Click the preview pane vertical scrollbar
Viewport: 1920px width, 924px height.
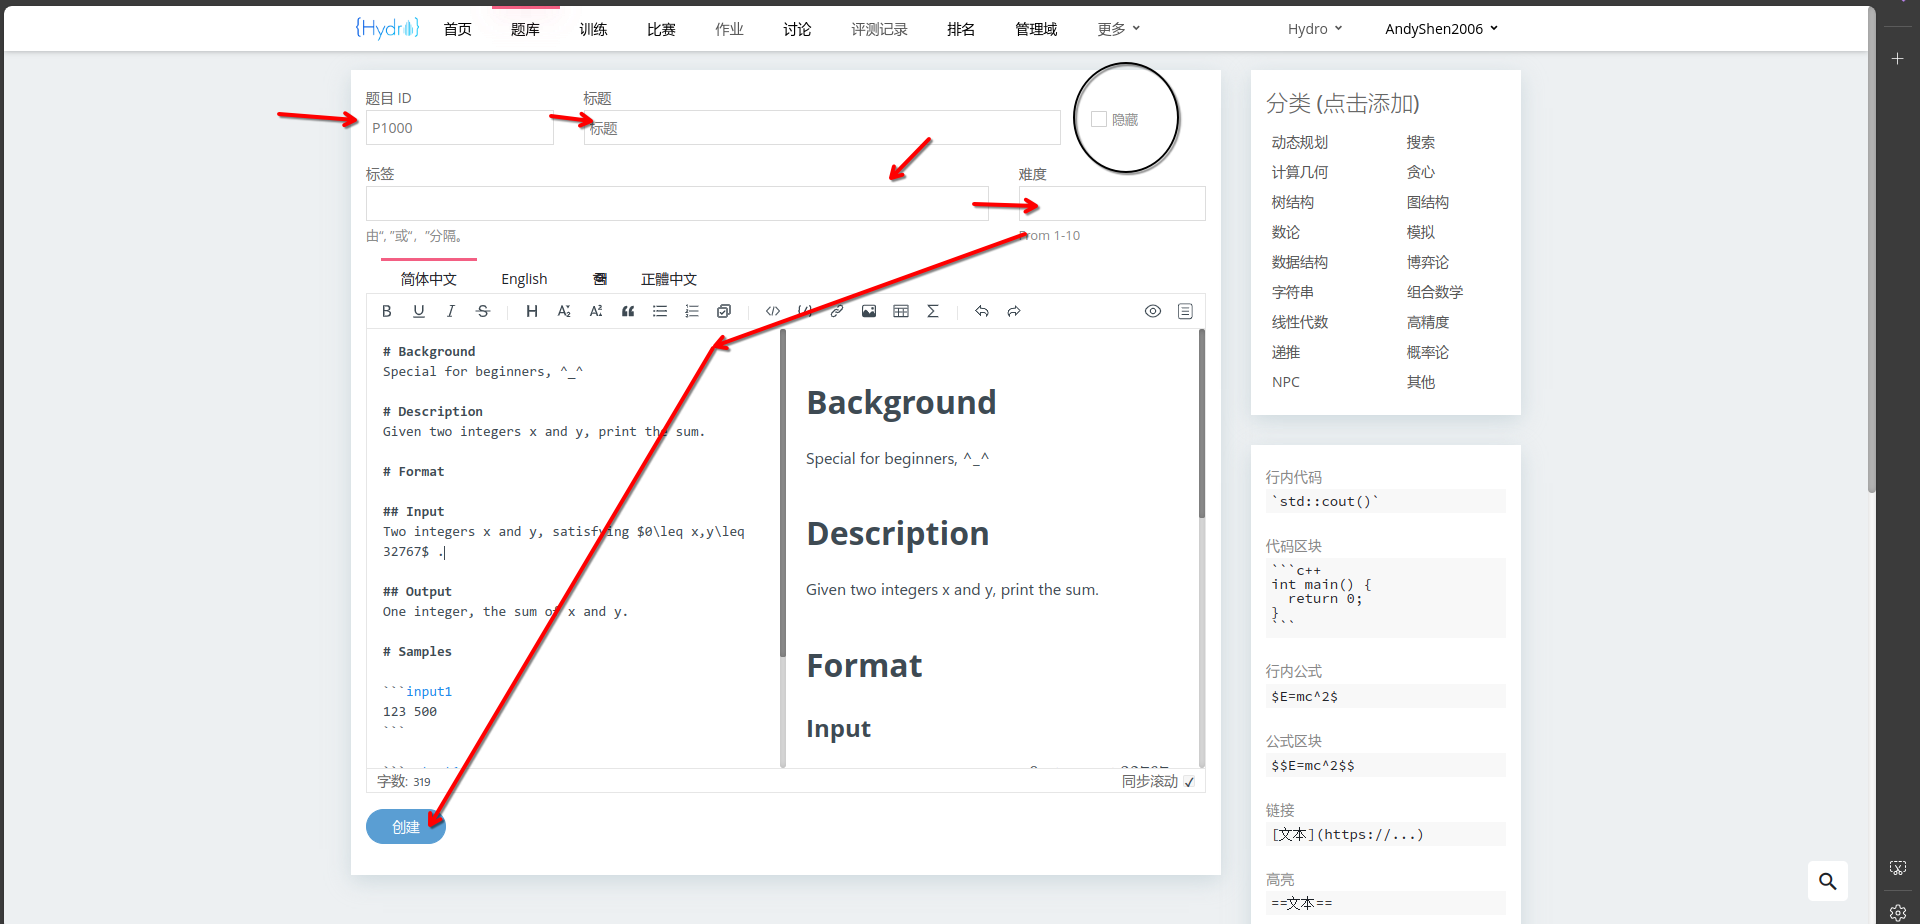click(x=1201, y=425)
